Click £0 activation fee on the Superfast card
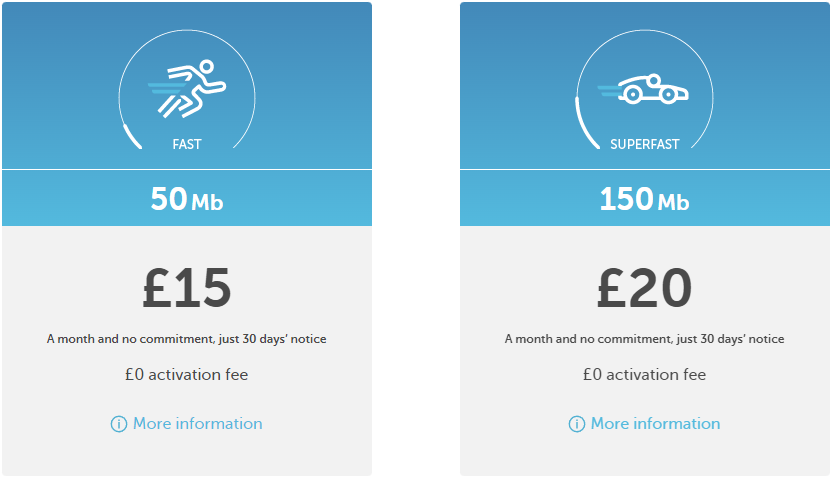Image resolution: width=831 pixels, height=479 pixels. click(644, 375)
